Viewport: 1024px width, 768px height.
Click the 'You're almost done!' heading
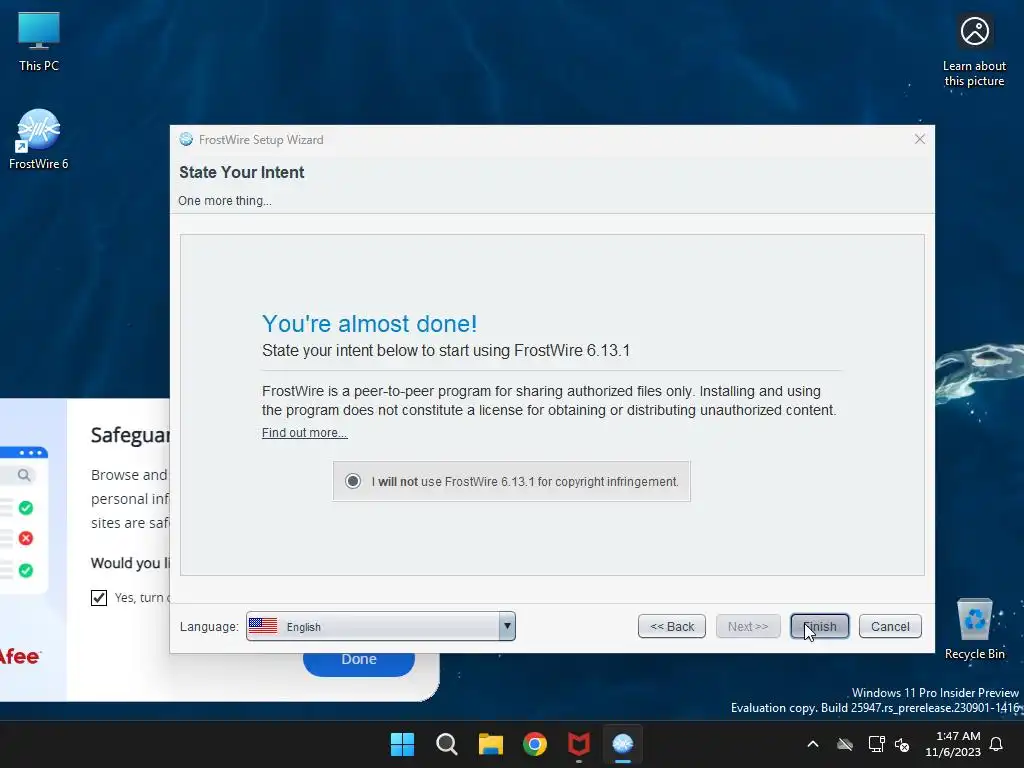pos(370,323)
